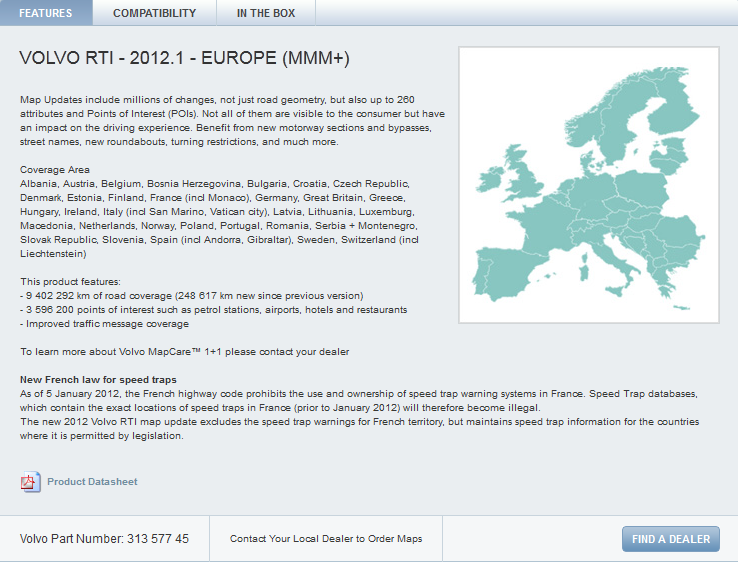Screen dimensions: 738x563
Task: Open the Product Datasheet link
Action: tap(92, 482)
